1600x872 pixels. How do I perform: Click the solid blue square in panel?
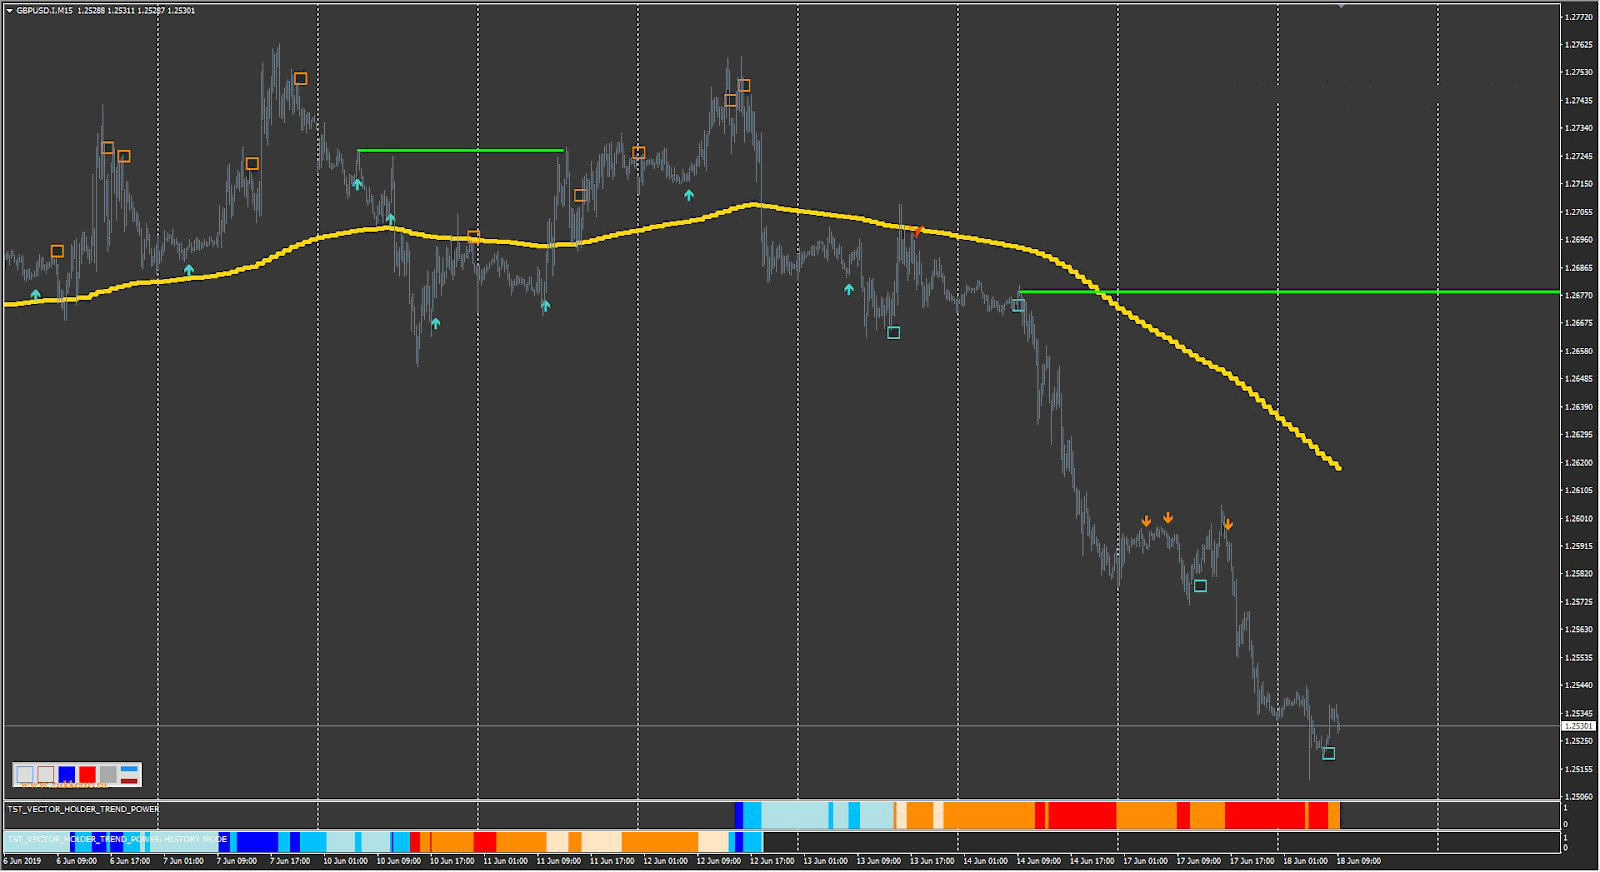(67, 774)
